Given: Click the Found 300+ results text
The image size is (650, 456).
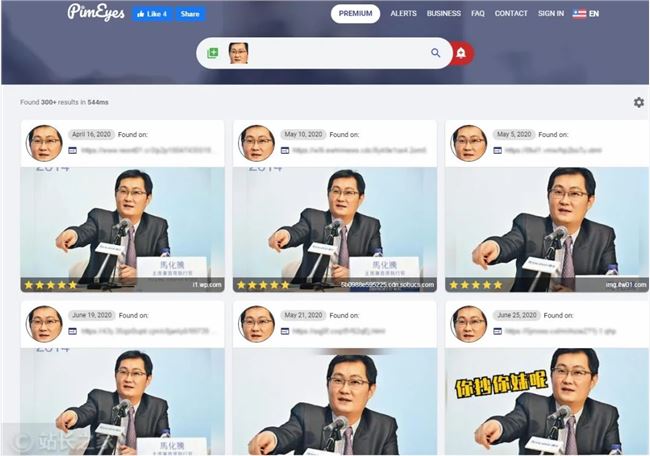Looking at the screenshot, I should pos(64,102).
